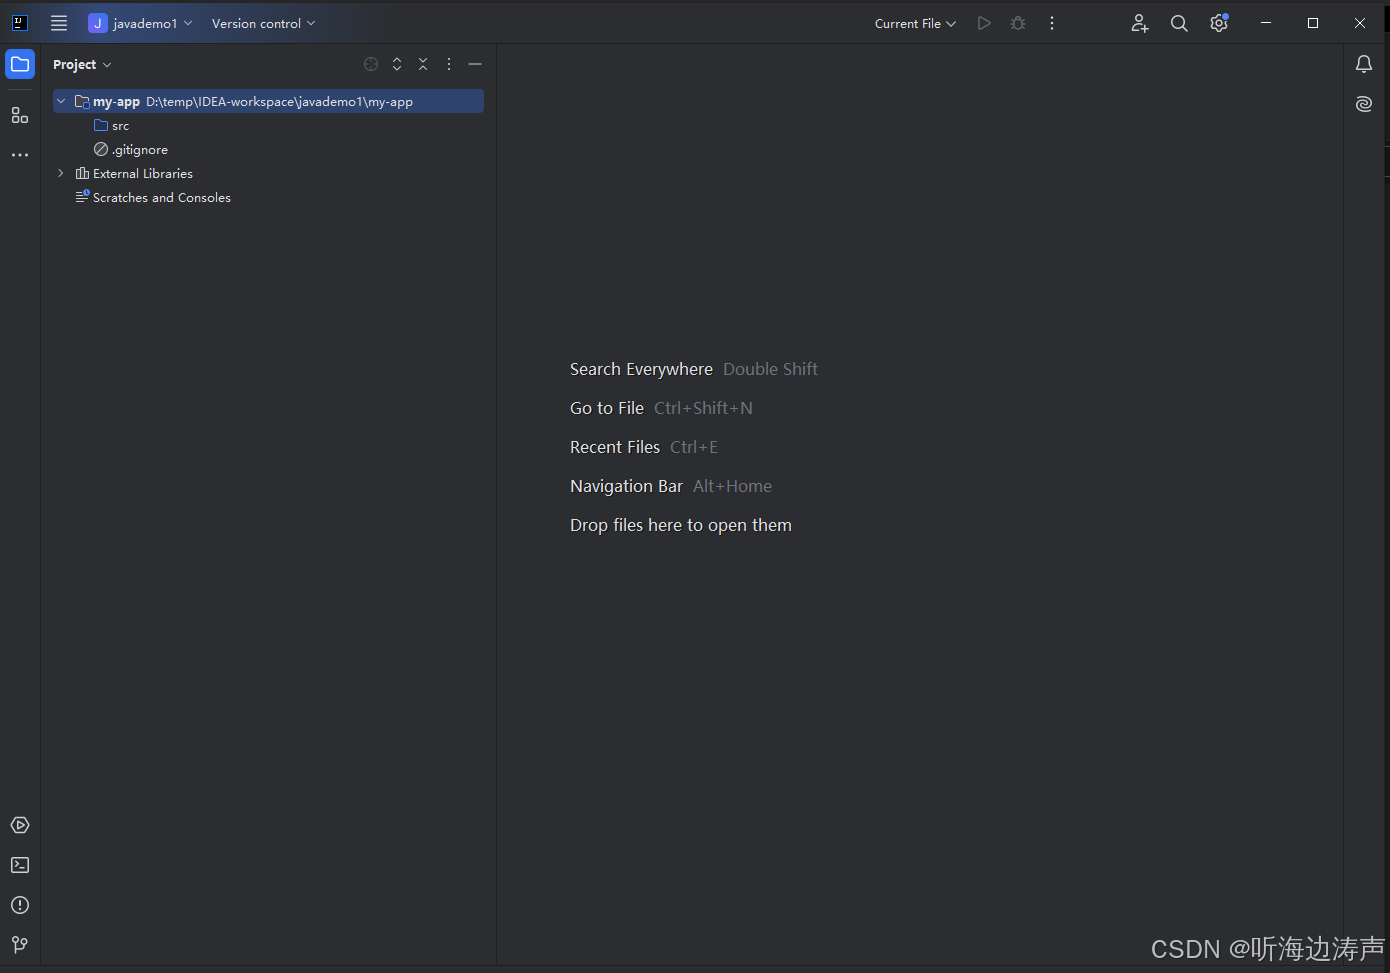Open the Git tool window icon
This screenshot has width=1390, height=973.
point(20,945)
